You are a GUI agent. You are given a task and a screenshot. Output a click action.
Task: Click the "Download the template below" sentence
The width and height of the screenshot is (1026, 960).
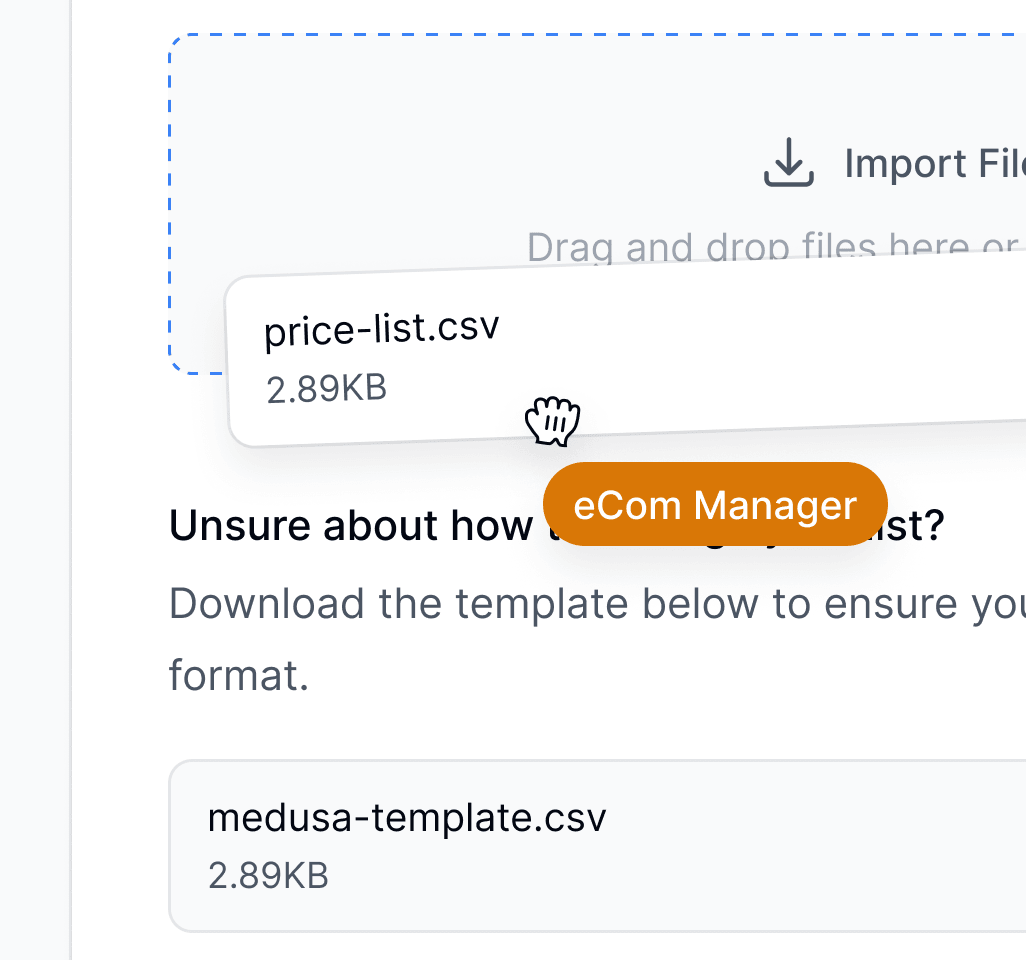tap(597, 603)
